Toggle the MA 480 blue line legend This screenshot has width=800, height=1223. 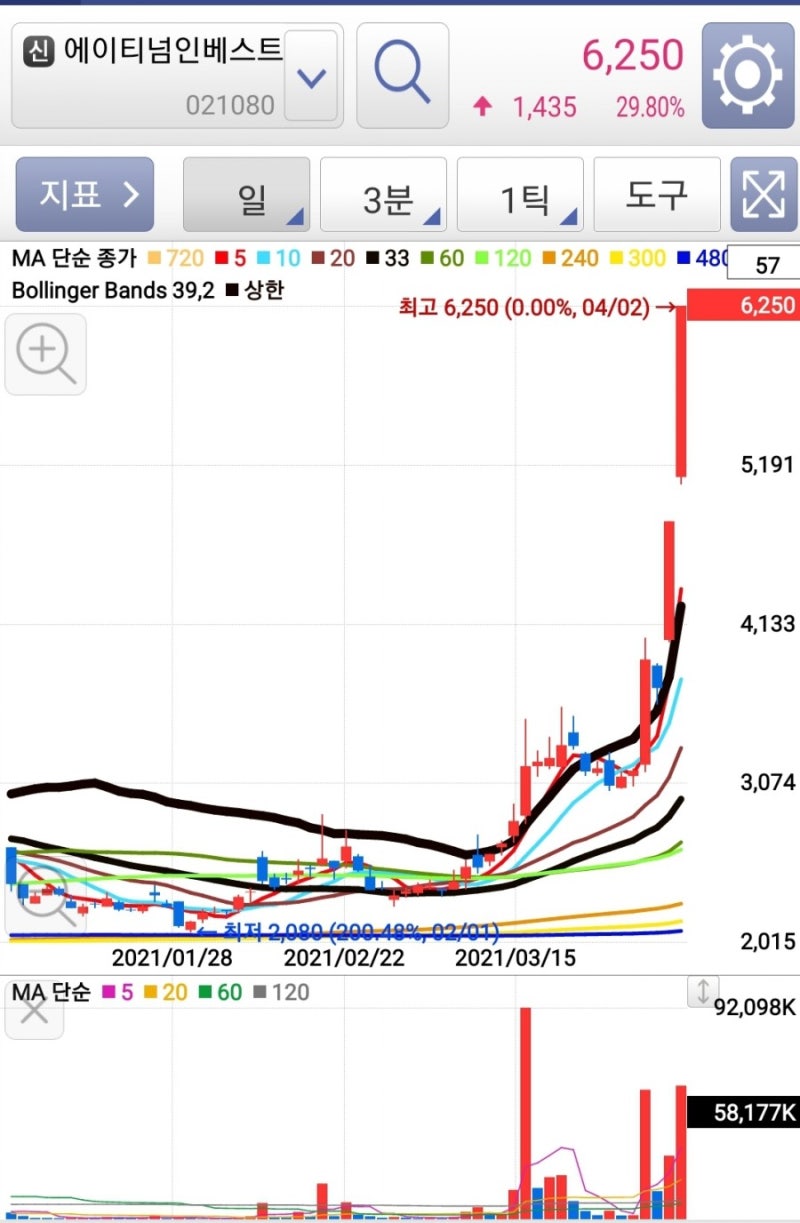(703, 258)
